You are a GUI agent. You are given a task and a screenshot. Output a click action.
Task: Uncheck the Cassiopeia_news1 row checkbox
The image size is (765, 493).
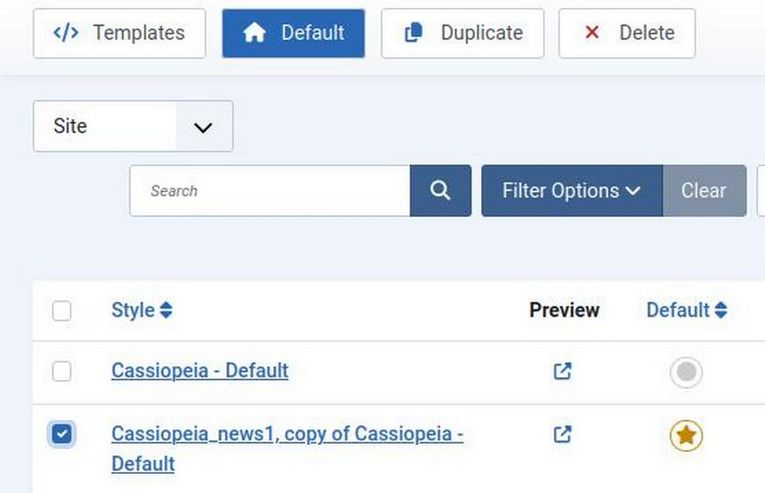pos(62,434)
